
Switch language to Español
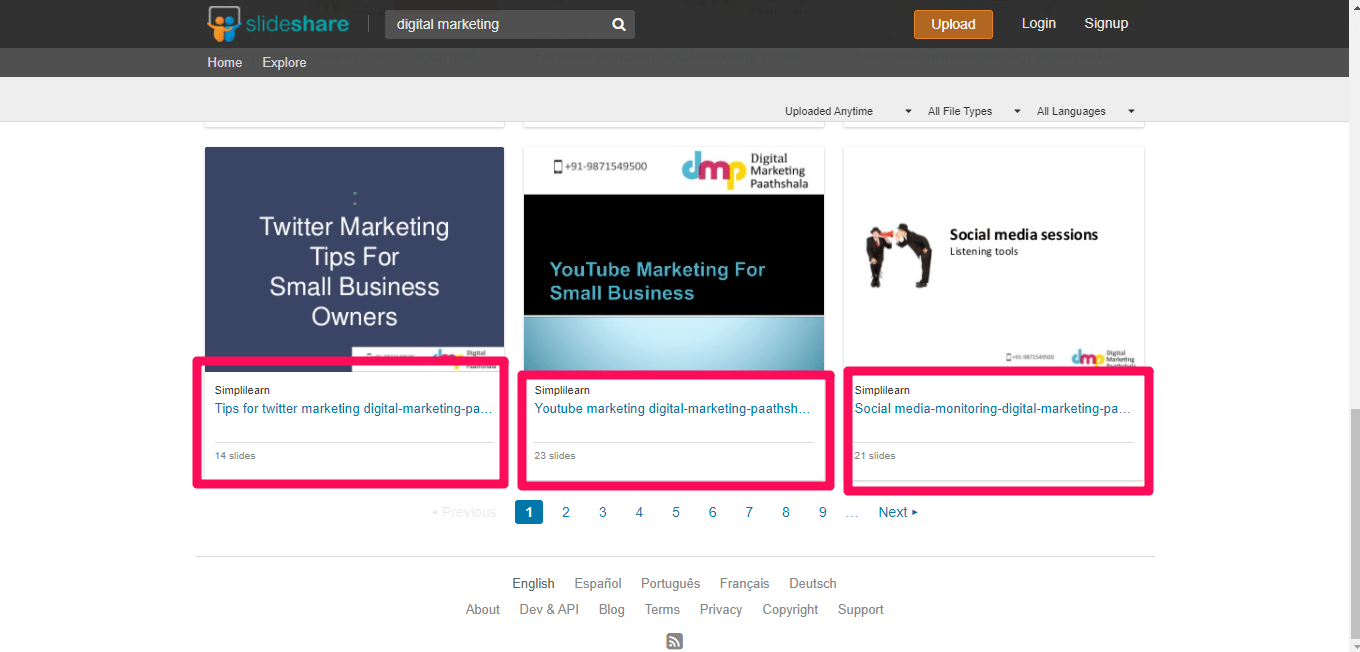click(598, 583)
